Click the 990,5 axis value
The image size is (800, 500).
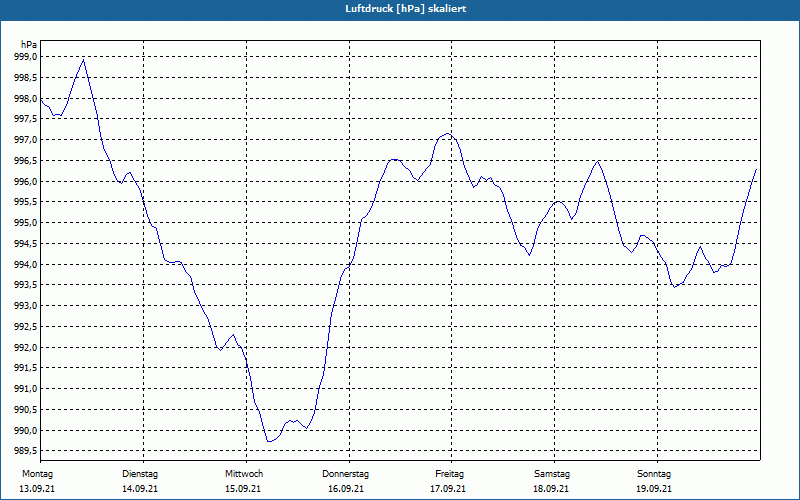tap(26, 410)
